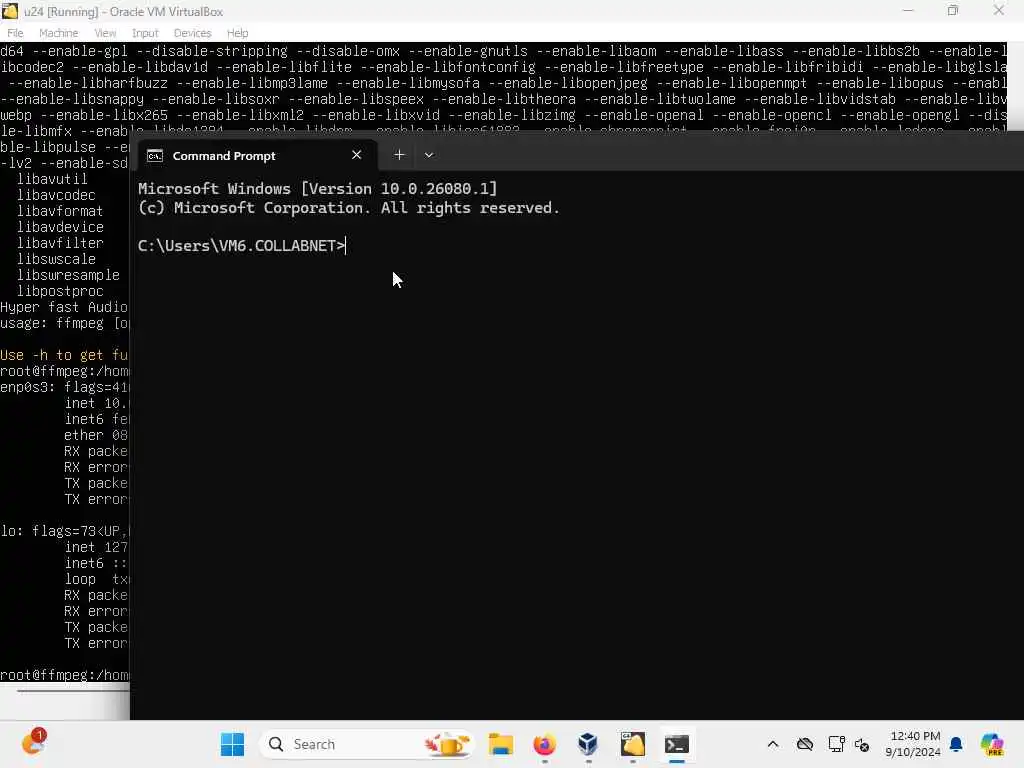Click the VirtualBox window title icon
Screen dimensions: 1024x768
click(10, 10)
